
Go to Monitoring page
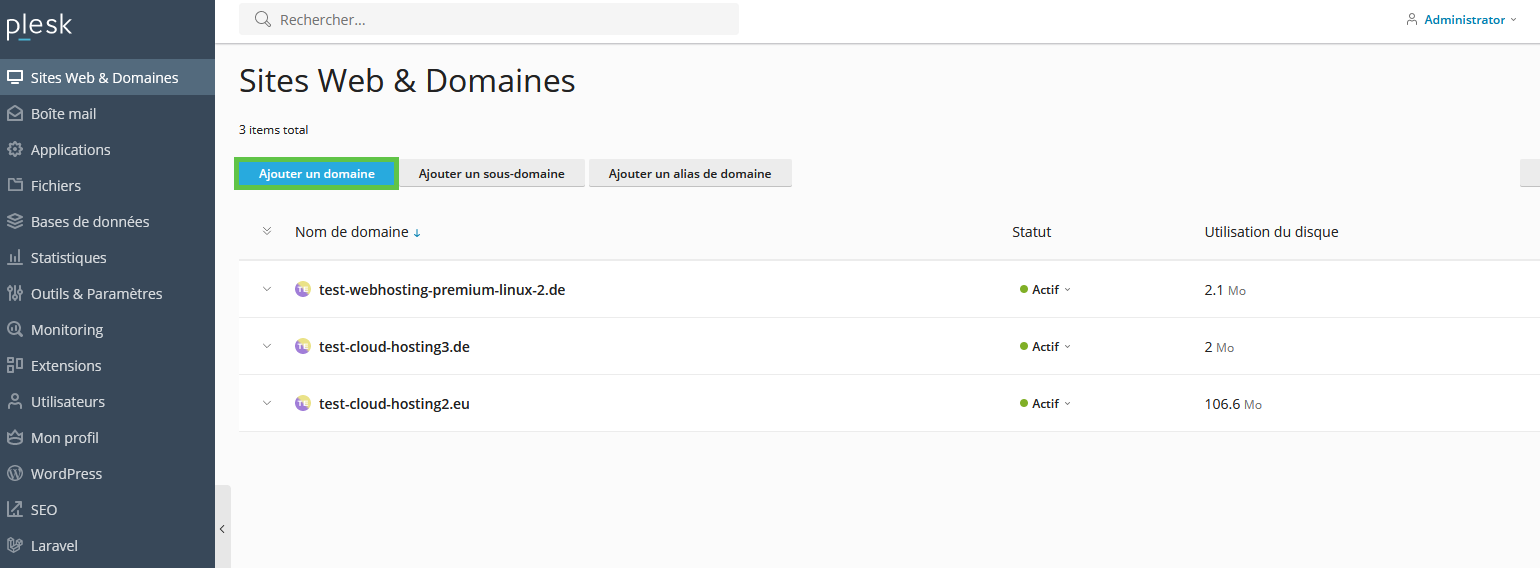pyautogui.click(x=107, y=329)
